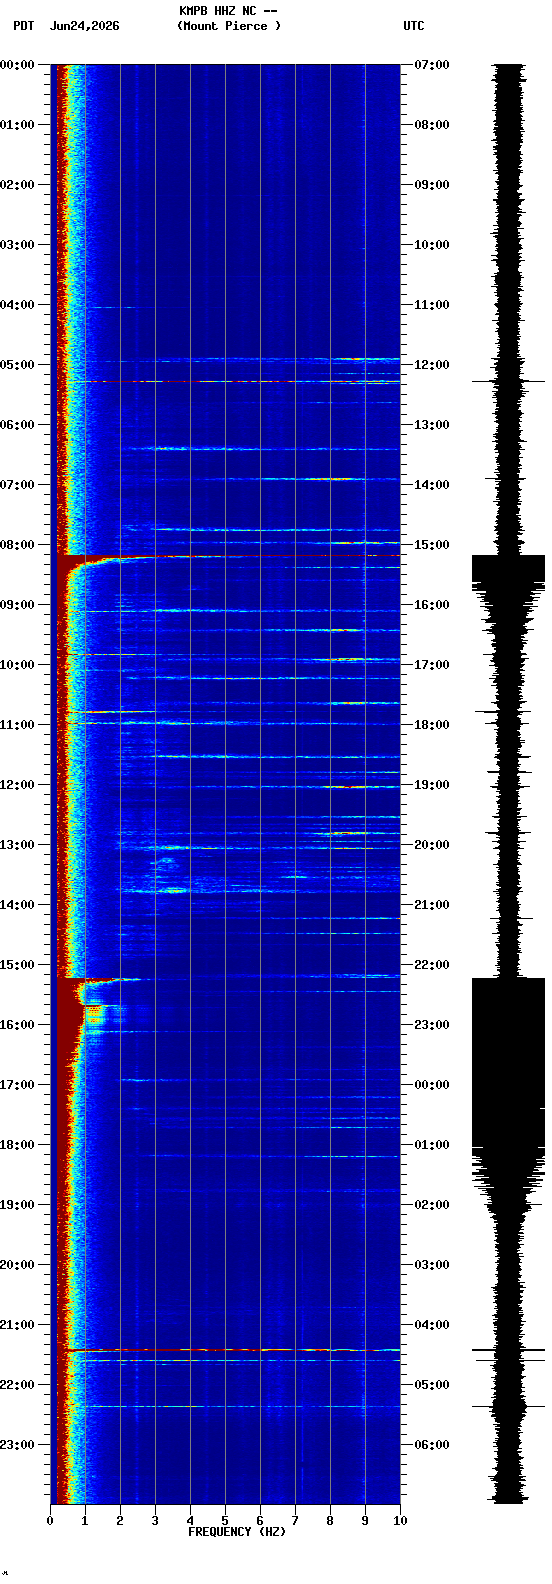Click frequency tick label 2
Screen dimensions: 552x1584
tap(120, 1521)
